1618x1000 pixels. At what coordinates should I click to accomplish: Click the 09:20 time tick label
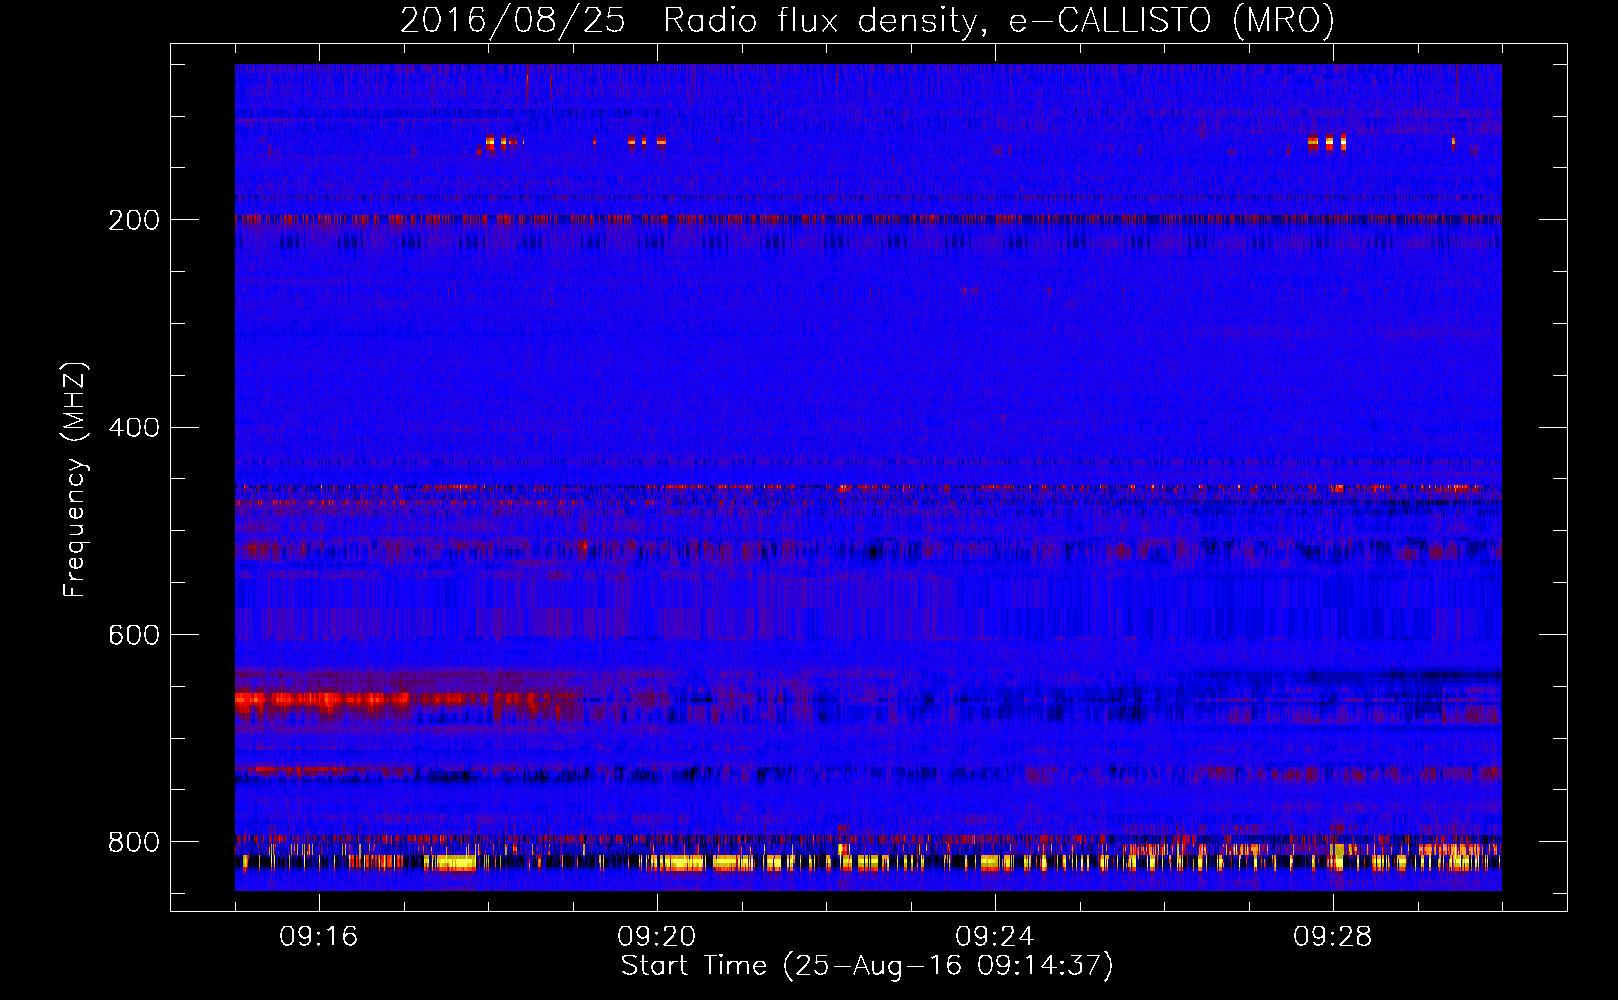(657, 937)
